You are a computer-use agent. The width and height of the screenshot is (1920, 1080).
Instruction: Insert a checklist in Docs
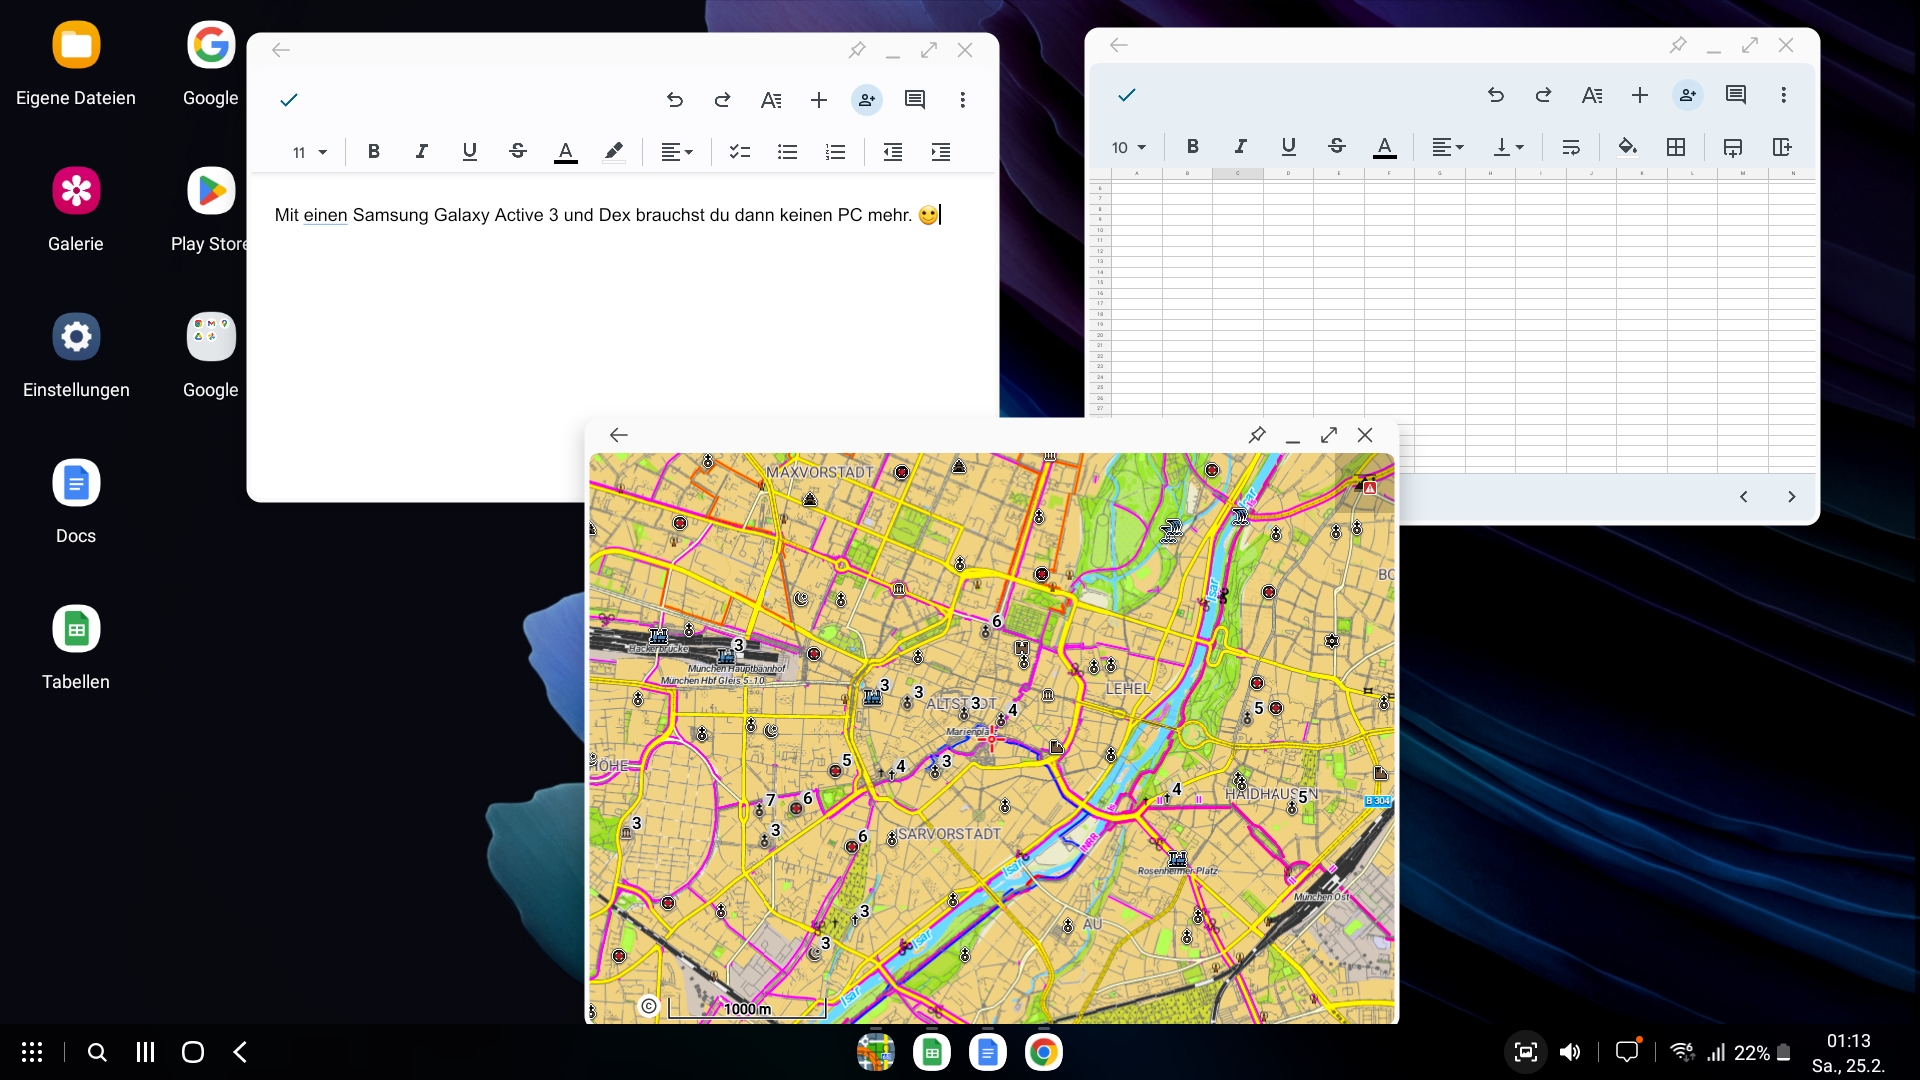(x=740, y=152)
